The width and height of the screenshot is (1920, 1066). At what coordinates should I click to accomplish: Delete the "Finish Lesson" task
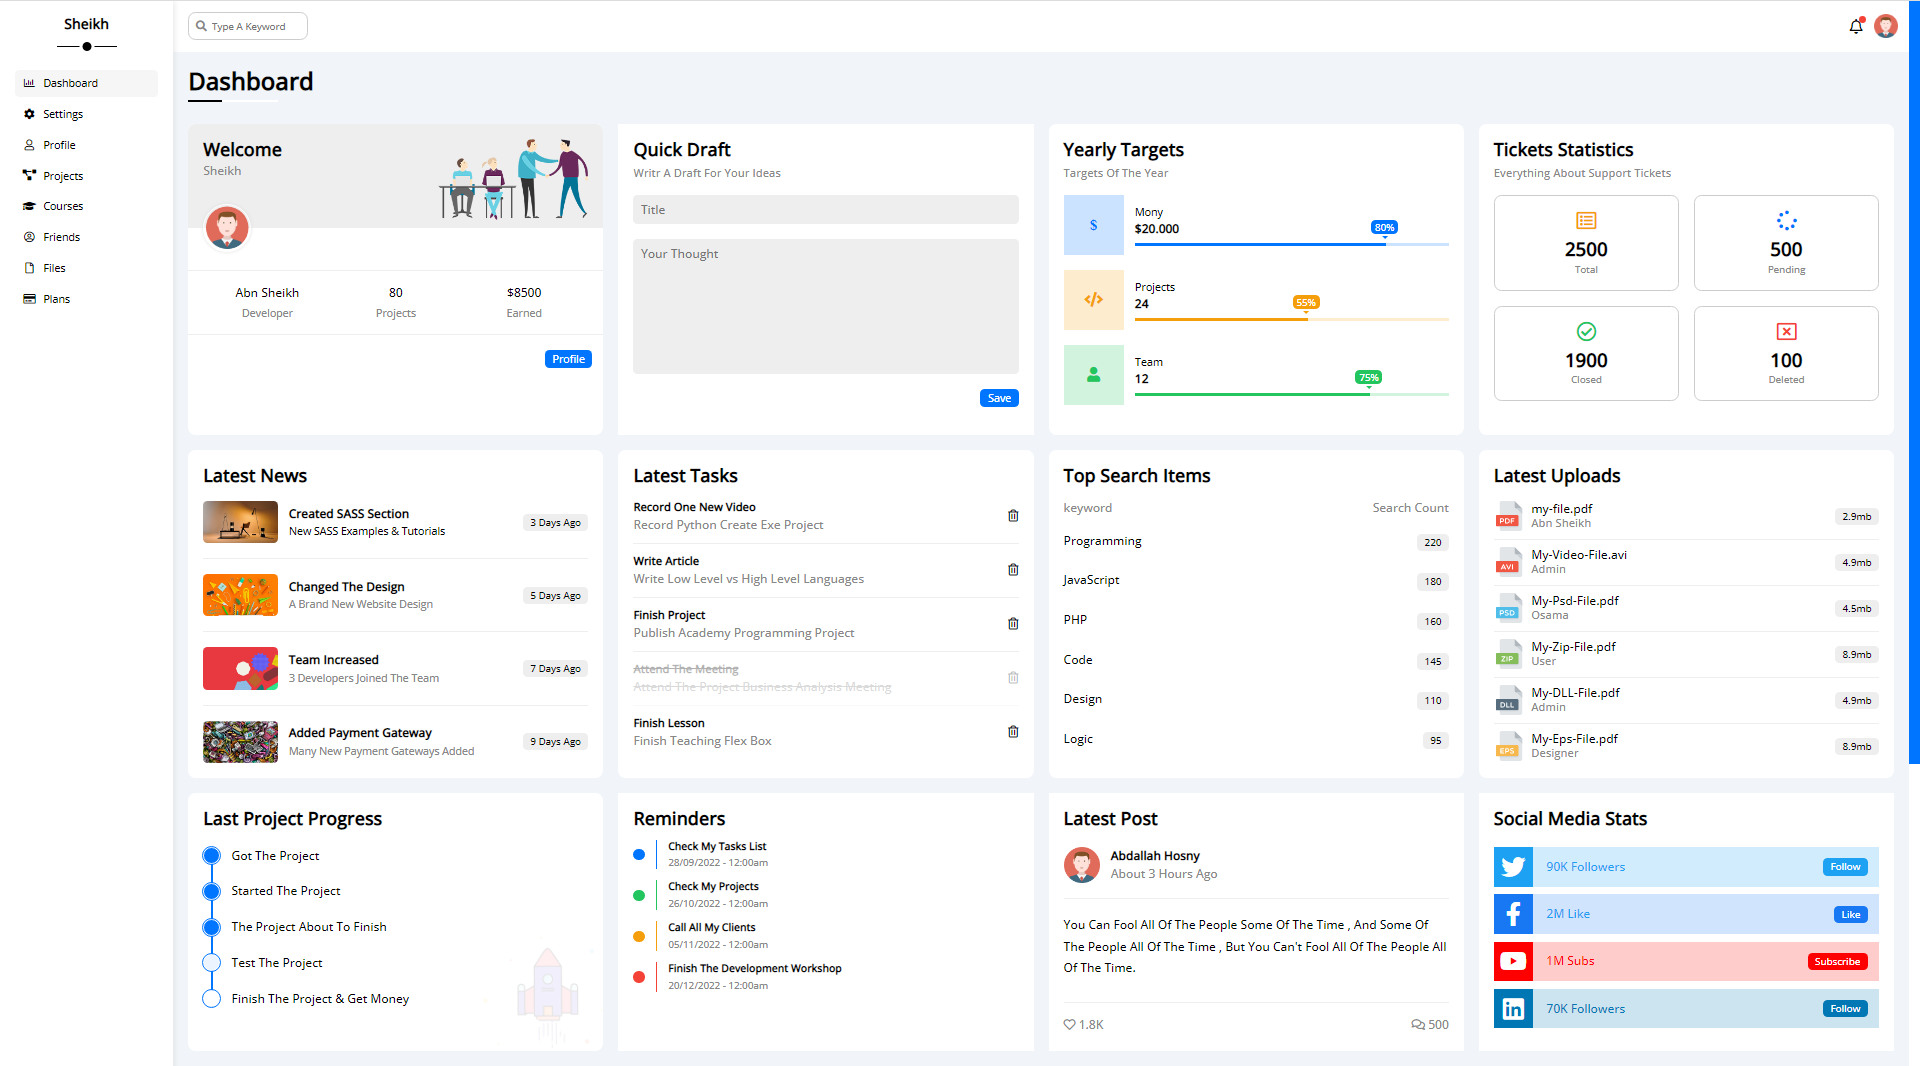pos(1013,731)
